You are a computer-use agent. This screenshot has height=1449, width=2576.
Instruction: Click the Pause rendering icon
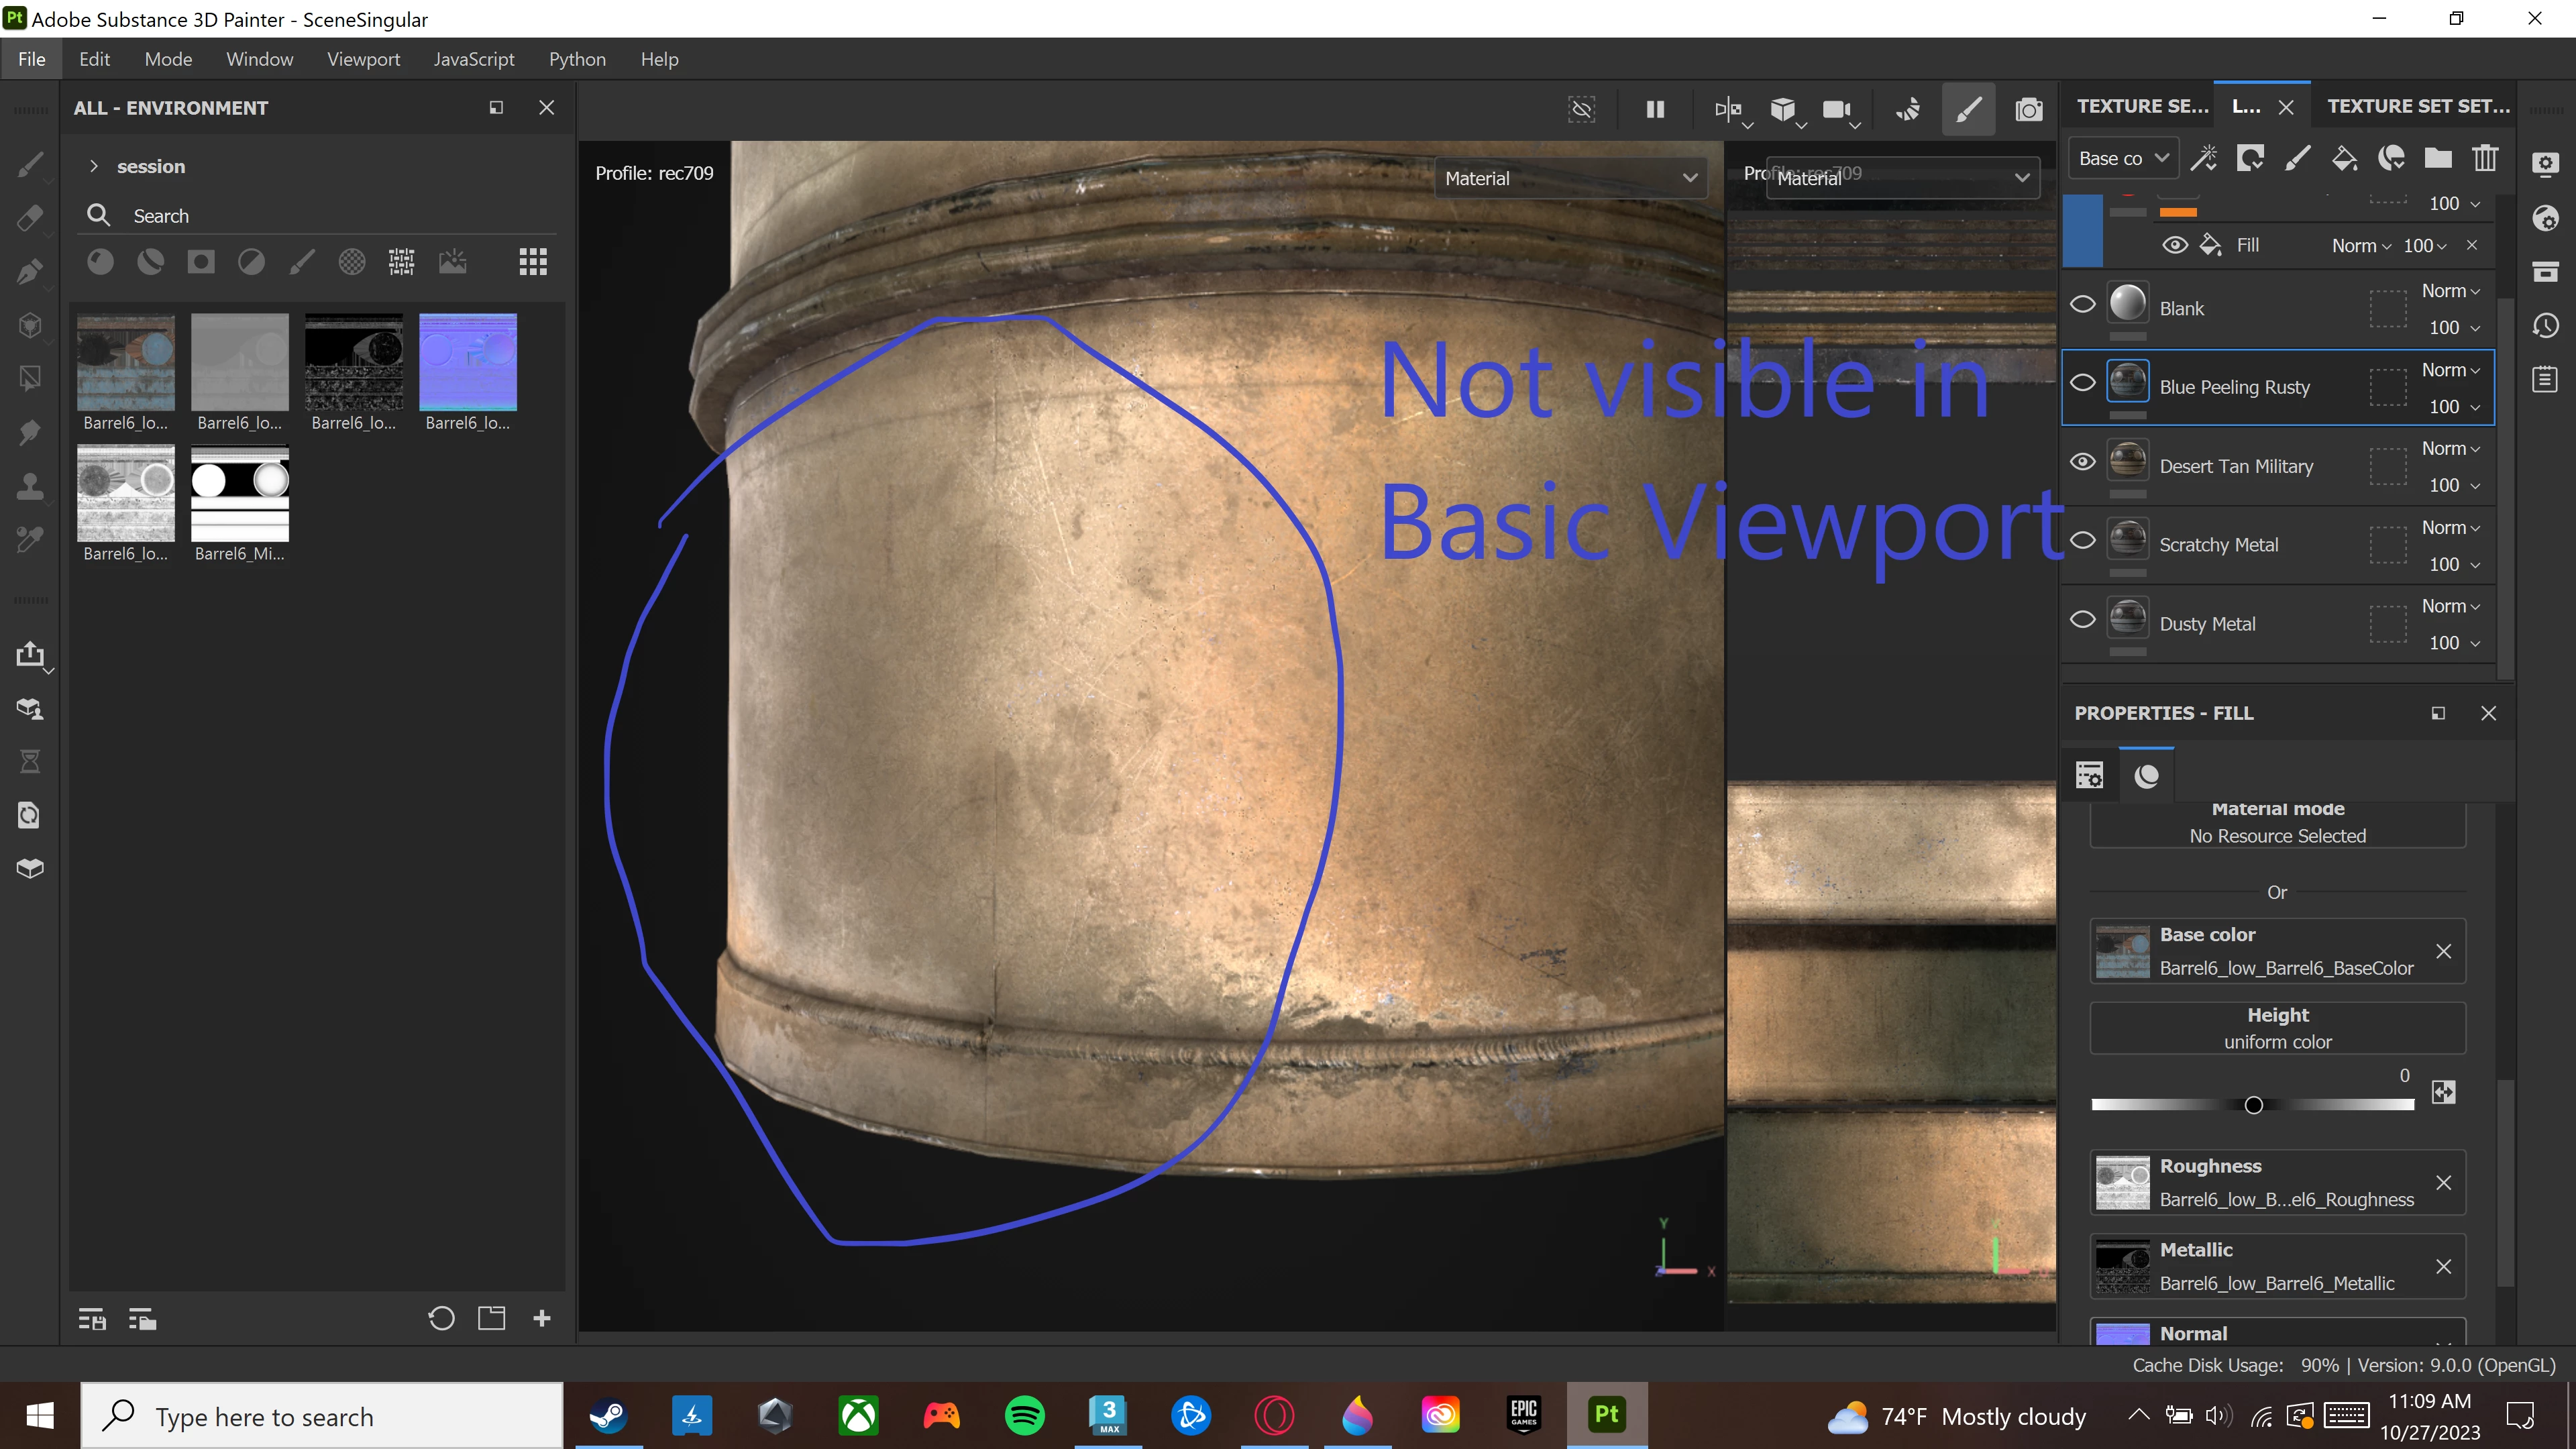(x=1655, y=109)
